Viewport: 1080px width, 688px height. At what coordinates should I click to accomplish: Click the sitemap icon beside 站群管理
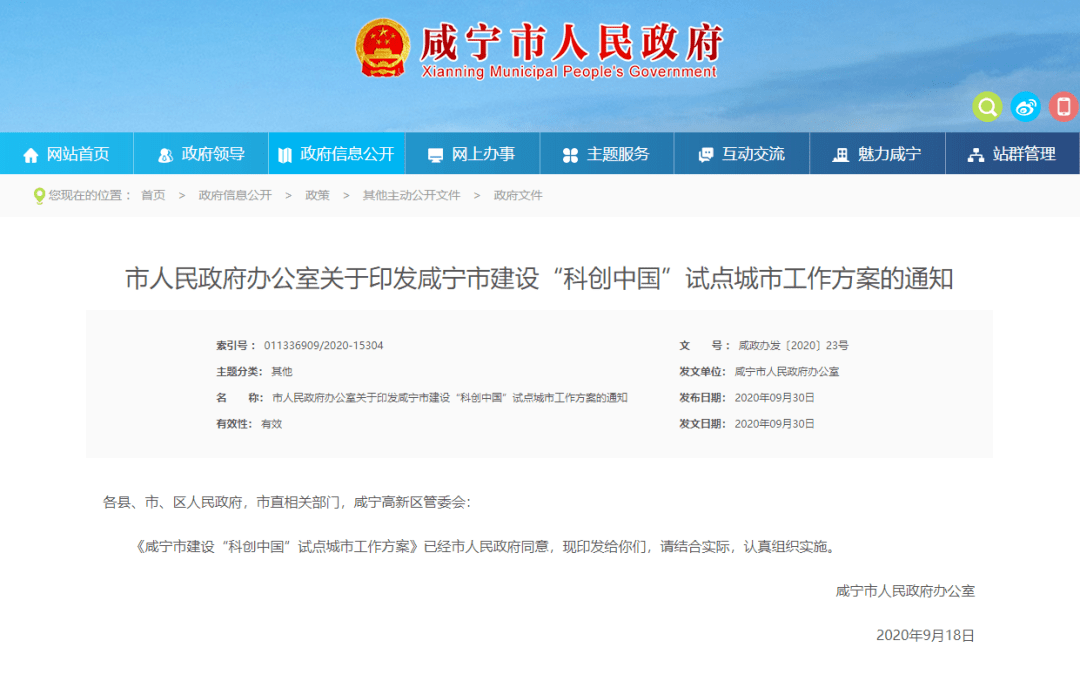(x=976, y=155)
